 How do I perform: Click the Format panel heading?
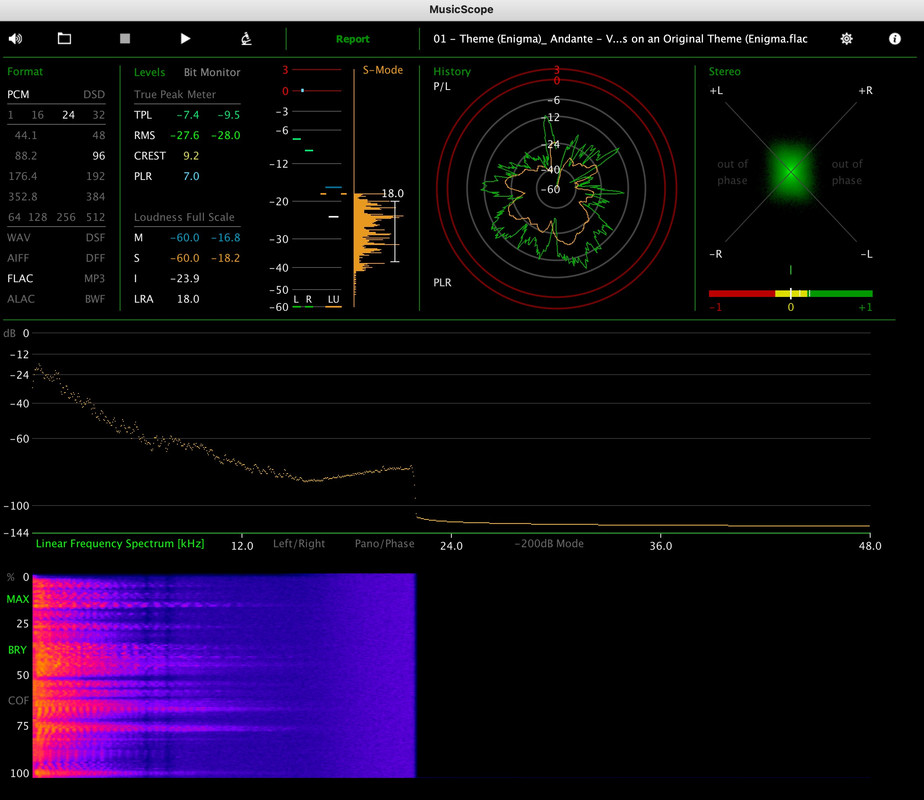(25, 71)
